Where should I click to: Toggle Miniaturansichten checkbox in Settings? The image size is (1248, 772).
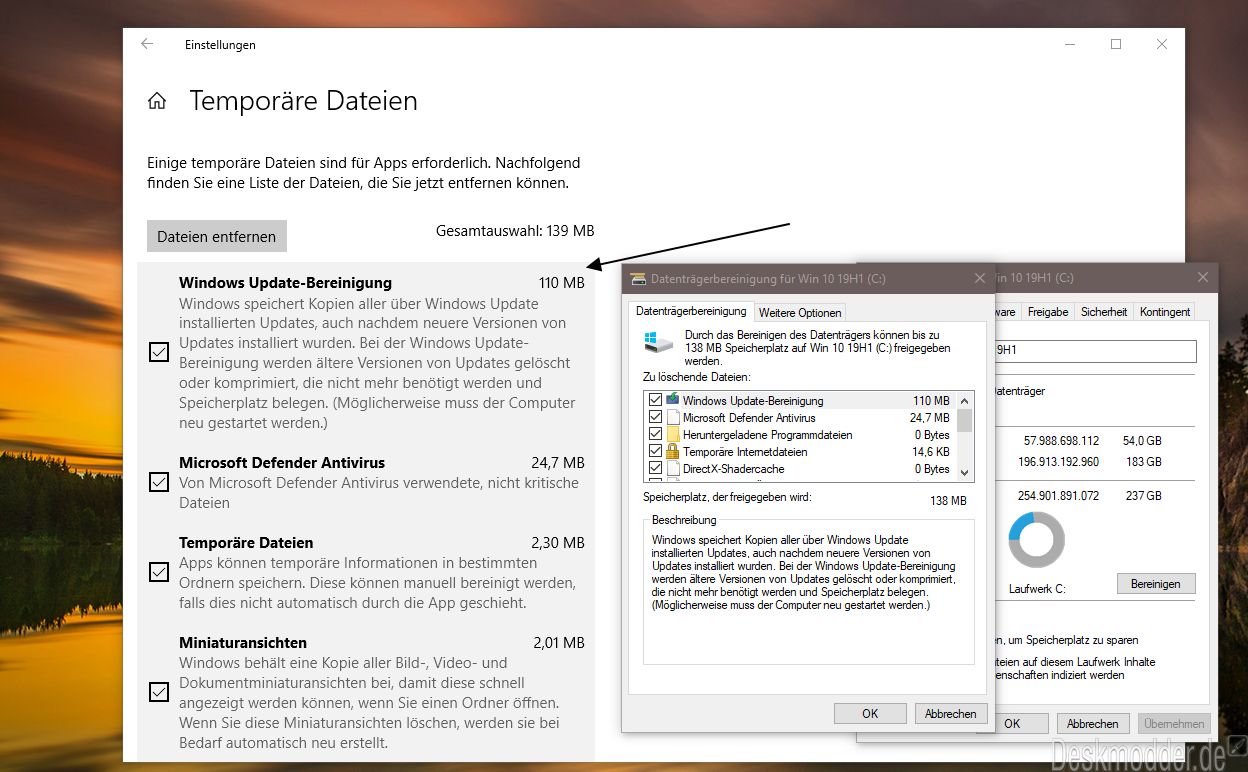(x=158, y=692)
